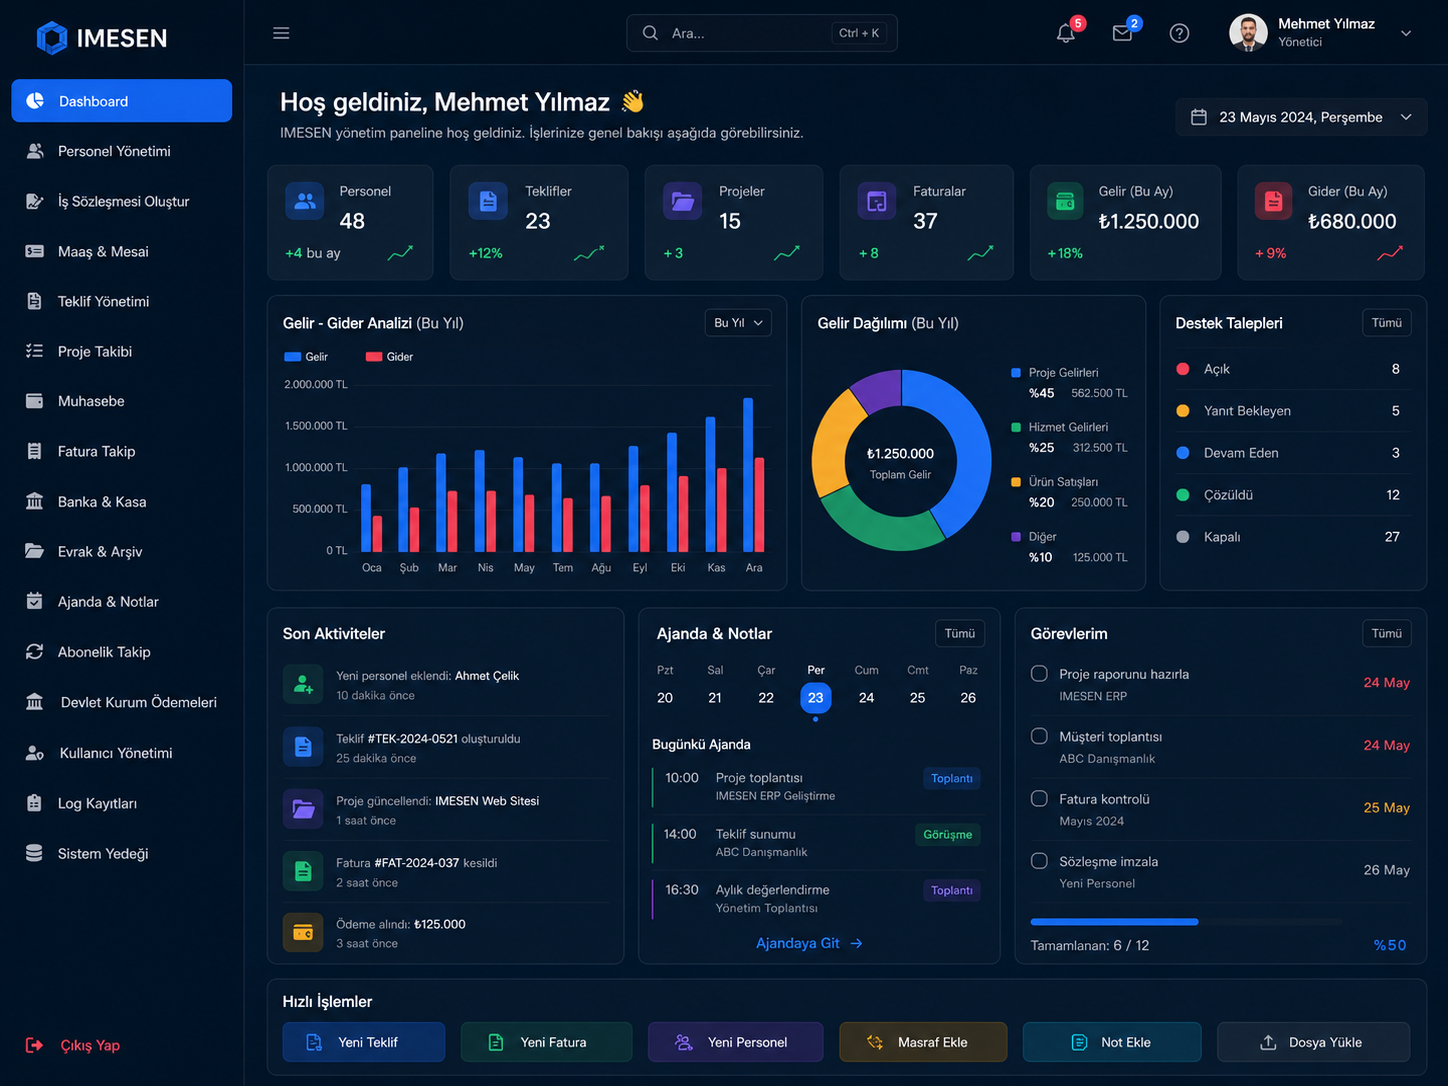Viewport: 1448px width, 1086px height.
Task: Check the Fatura kontrolü task
Action: point(1039,799)
